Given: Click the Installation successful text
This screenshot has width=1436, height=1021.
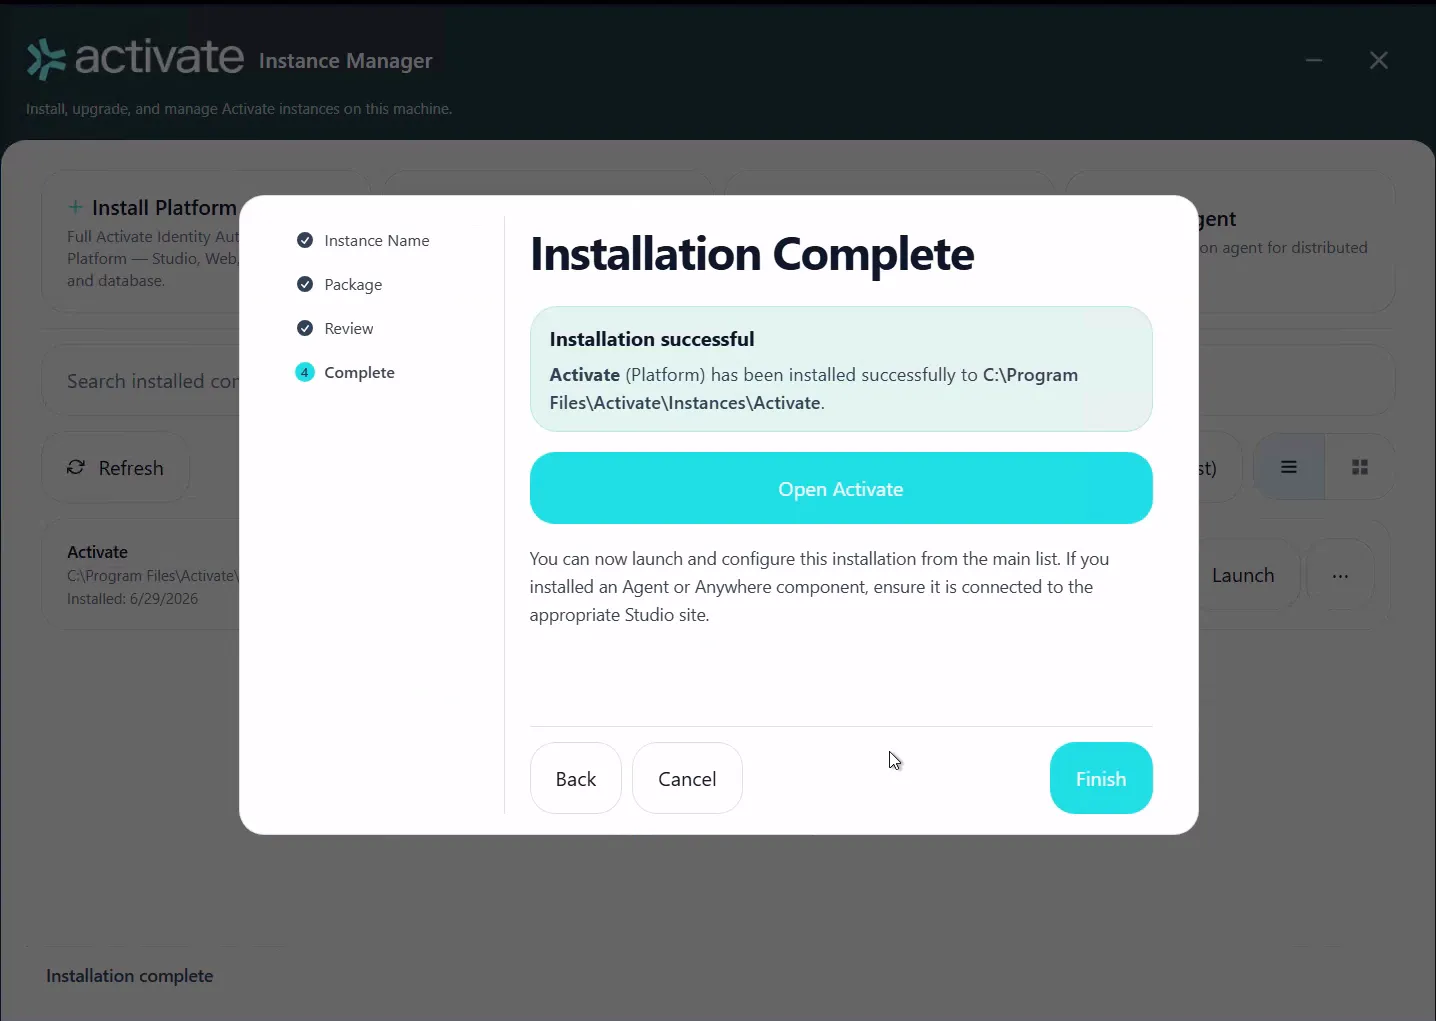Looking at the screenshot, I should pos(652,339).
